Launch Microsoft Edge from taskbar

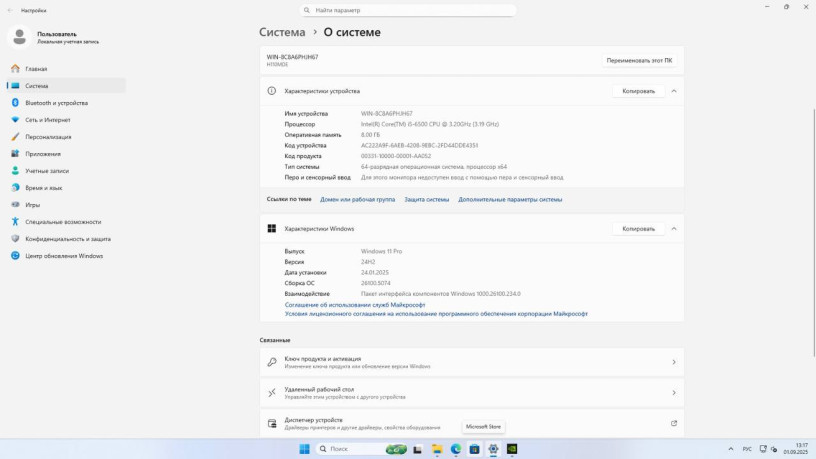pos(456,449)
